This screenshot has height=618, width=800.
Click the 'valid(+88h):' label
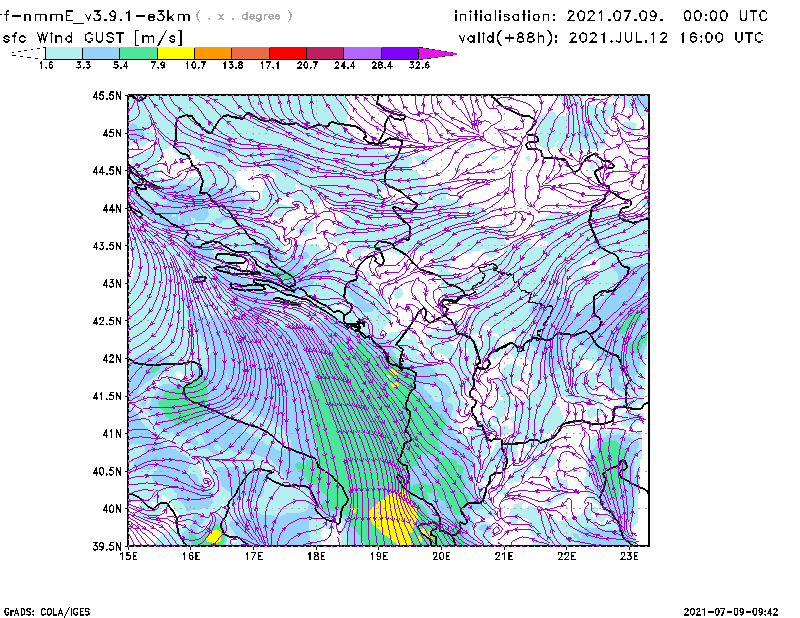click(509, 38)
